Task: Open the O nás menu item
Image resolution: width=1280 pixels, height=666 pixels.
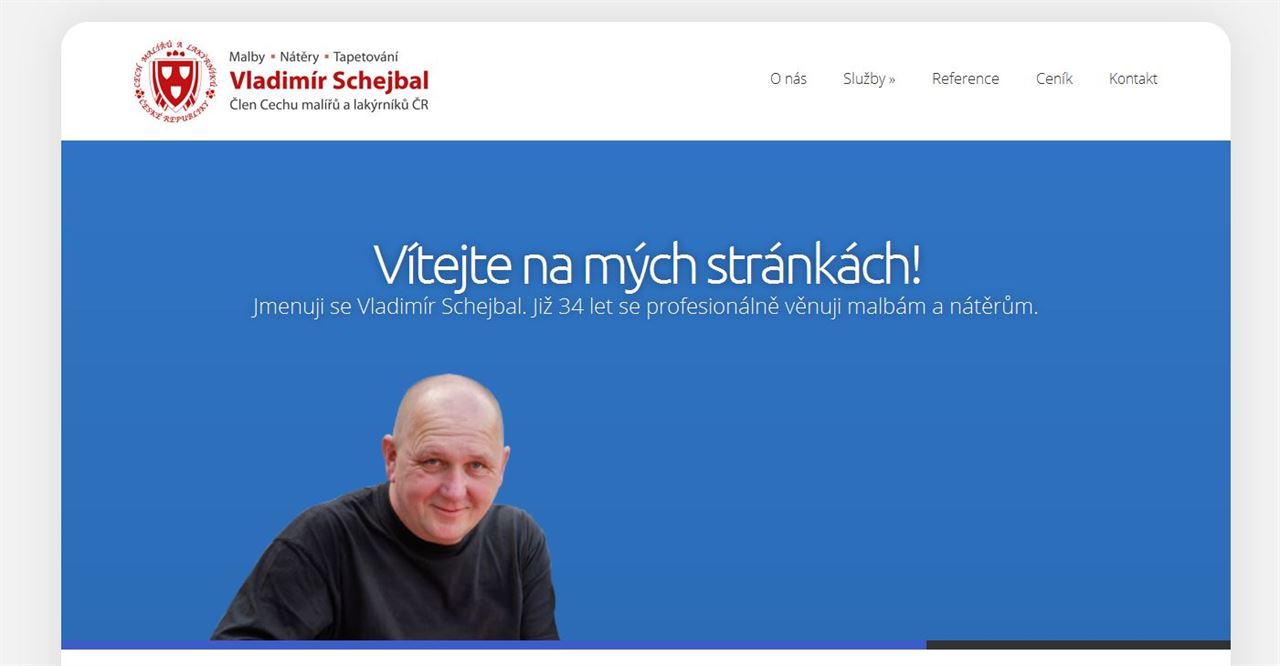Action: (x=788, y=79)
